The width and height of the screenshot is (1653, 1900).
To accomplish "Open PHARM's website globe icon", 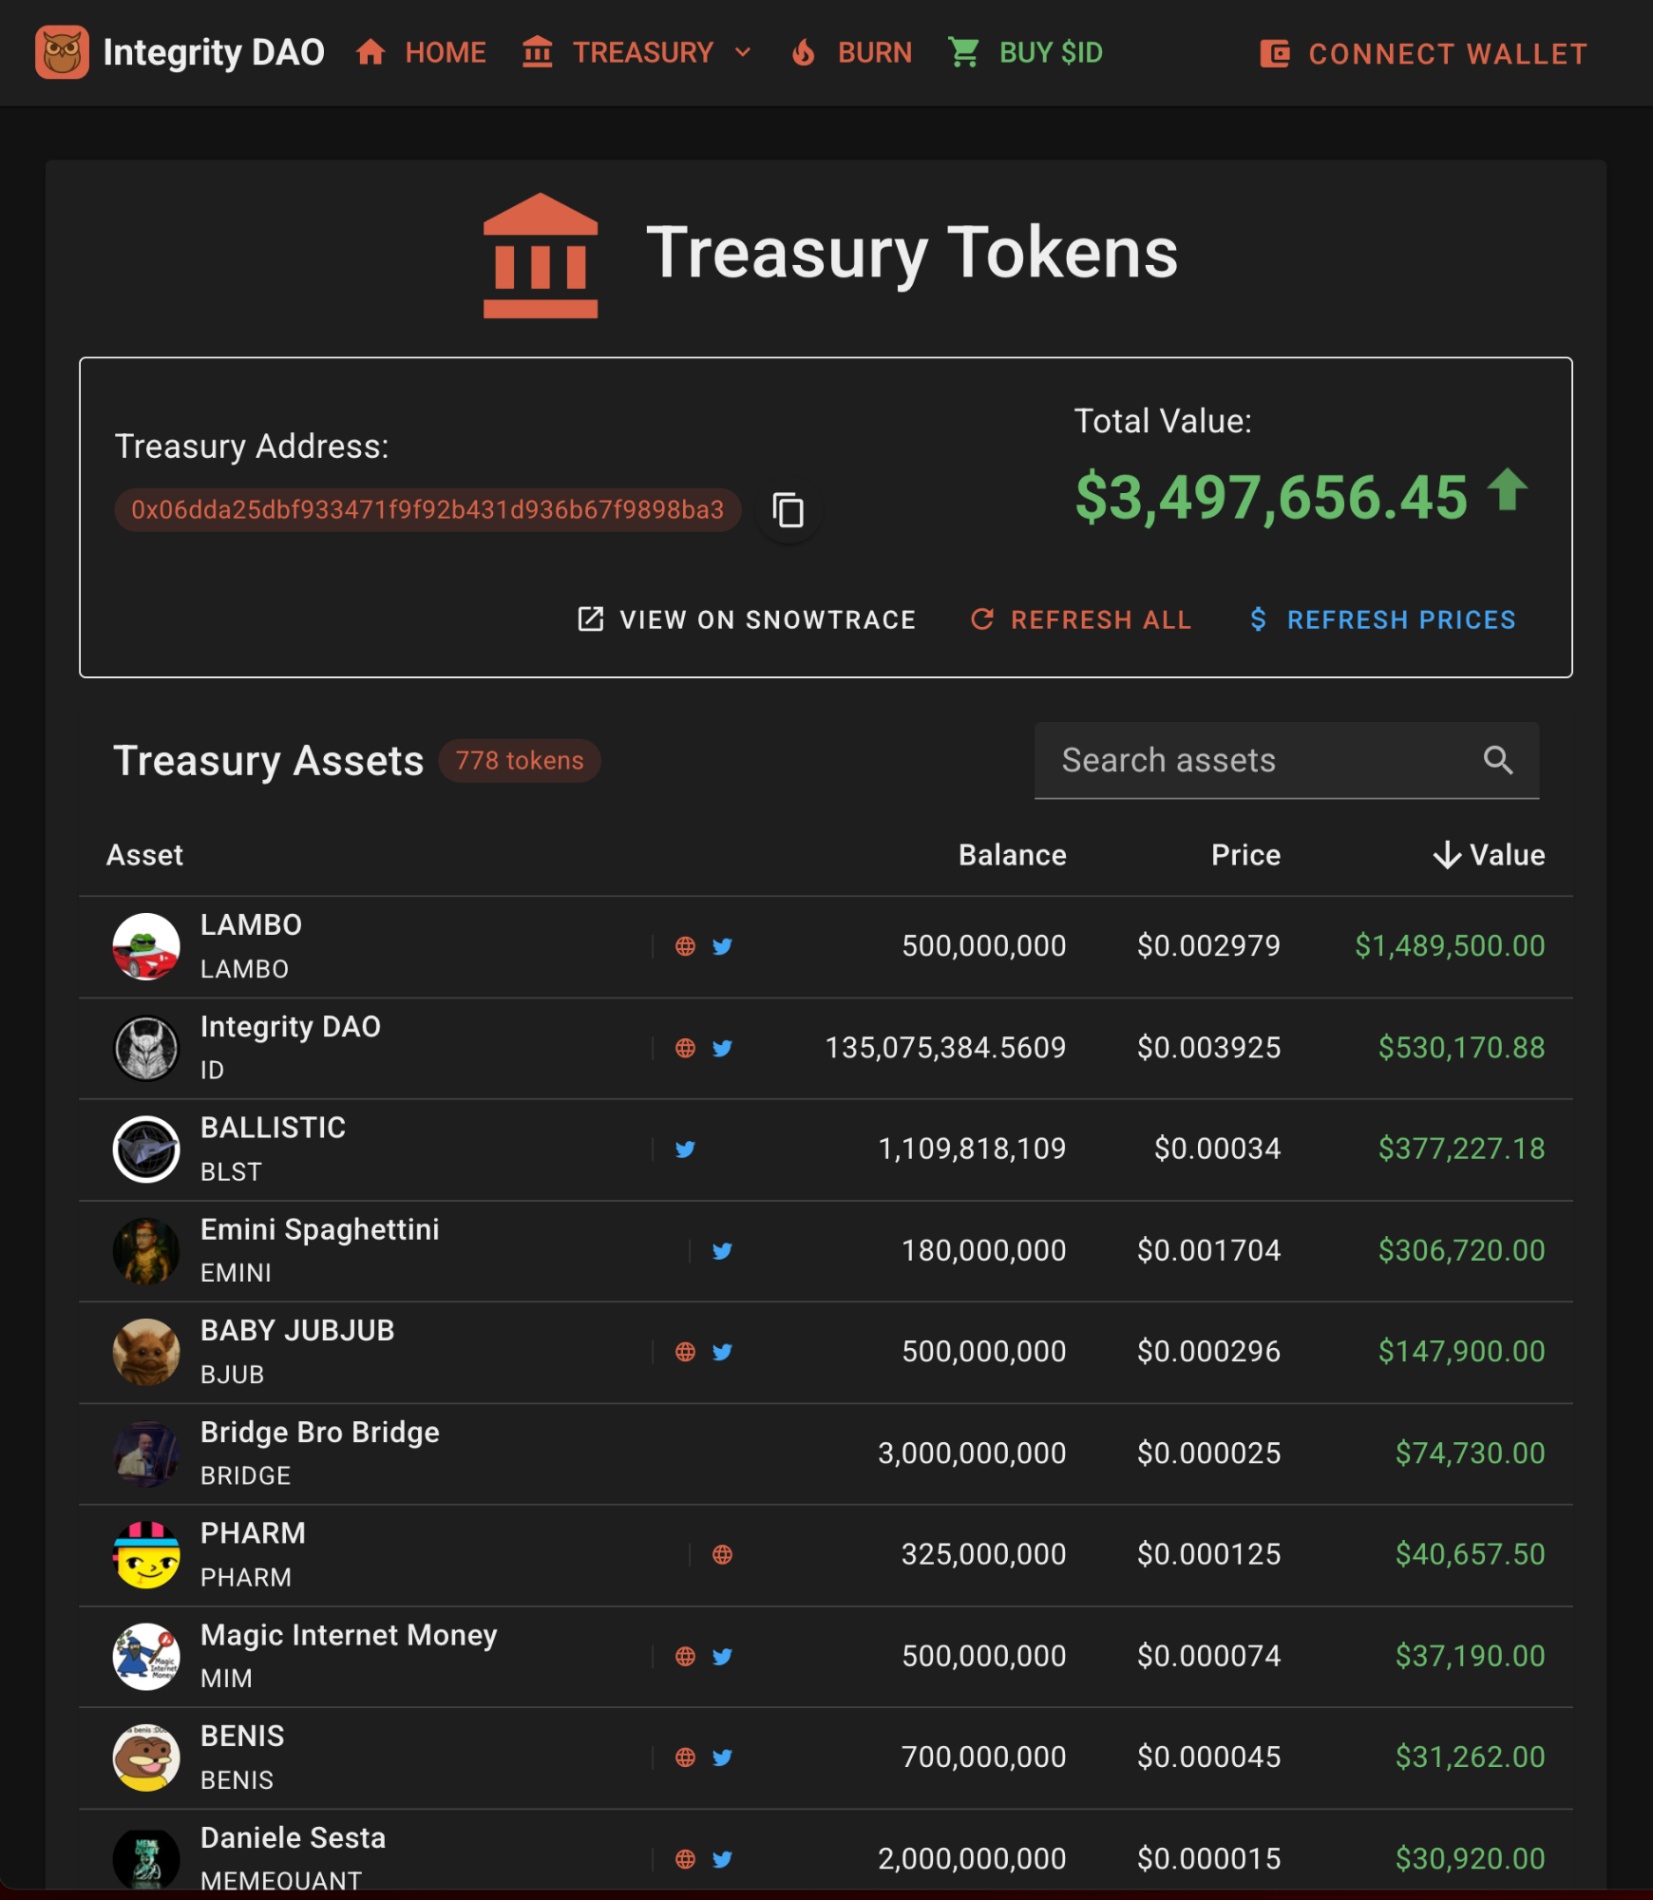I will 722,1554.
